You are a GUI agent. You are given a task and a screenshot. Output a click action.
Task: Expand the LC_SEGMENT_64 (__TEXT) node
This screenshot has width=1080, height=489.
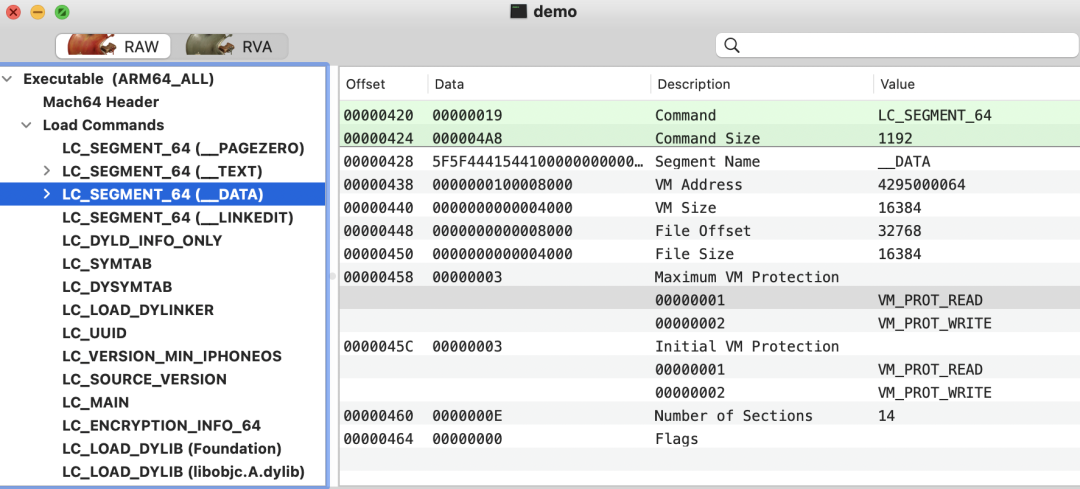point(46,171)
